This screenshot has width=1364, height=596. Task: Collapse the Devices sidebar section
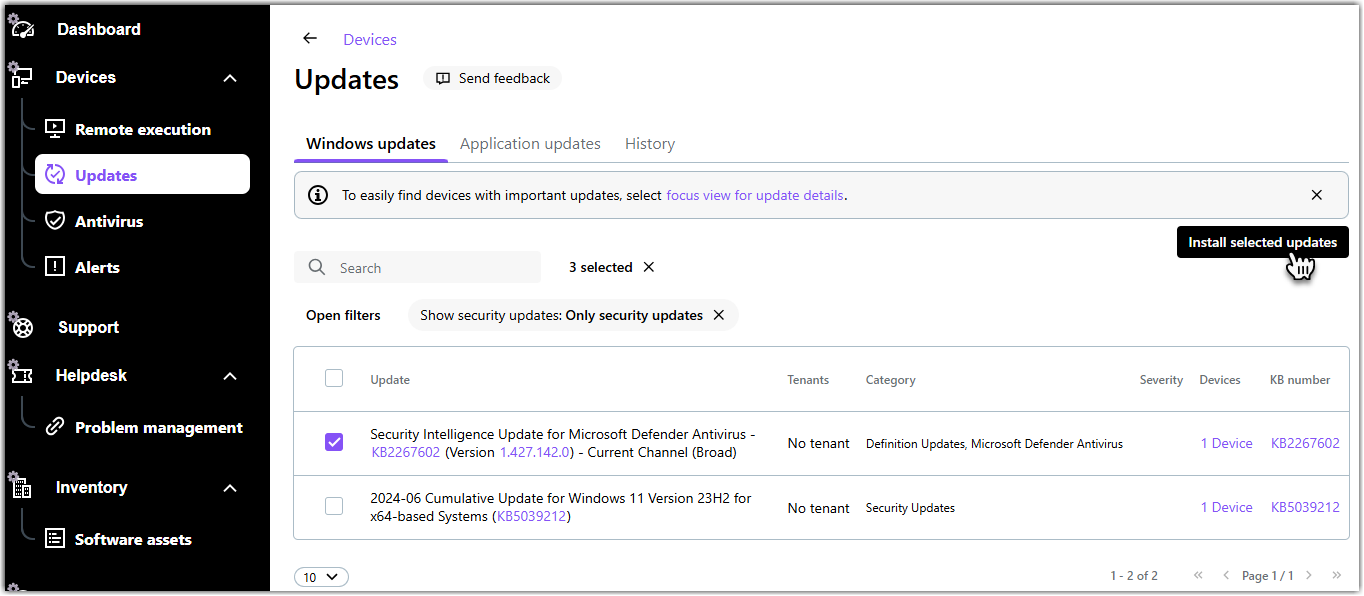pyautogui.click(x=230, y=78)
